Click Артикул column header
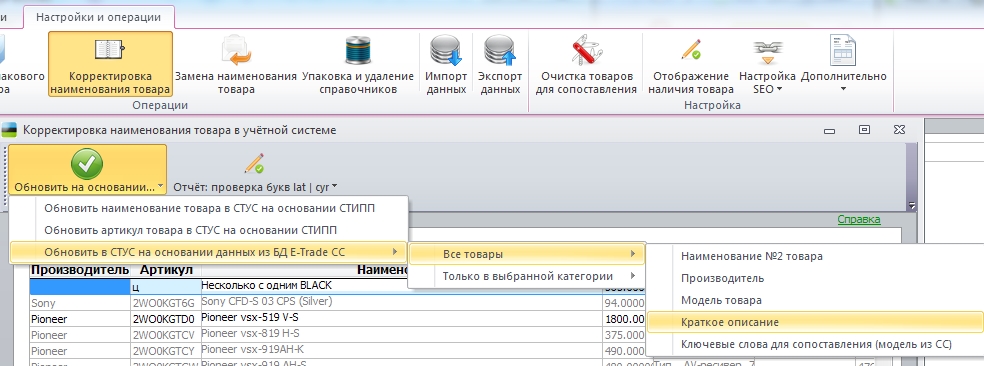 [x=166, y=270]
